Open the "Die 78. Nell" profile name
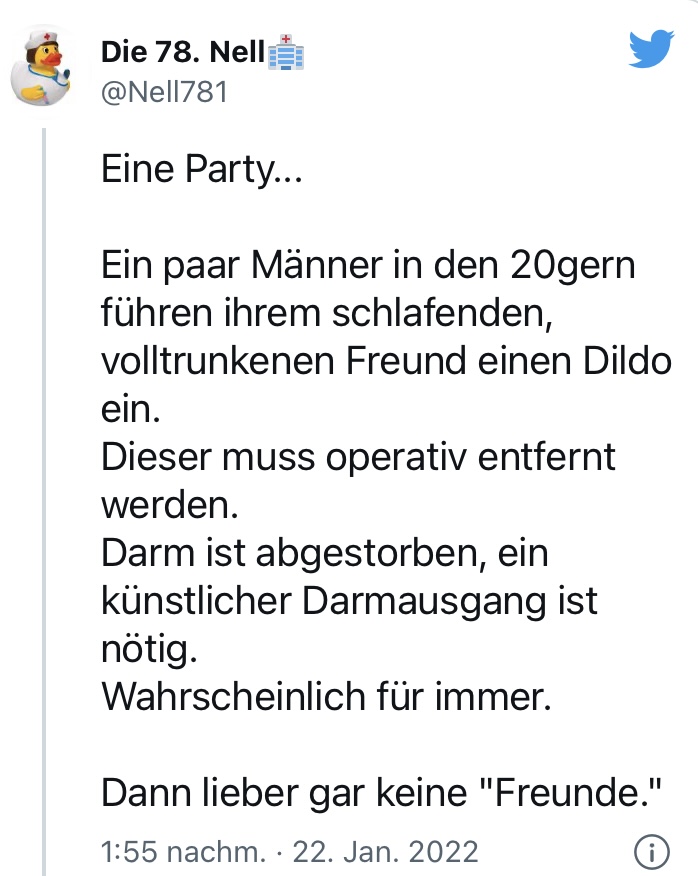The image size is (698, 876). click(x=180, y=54)
